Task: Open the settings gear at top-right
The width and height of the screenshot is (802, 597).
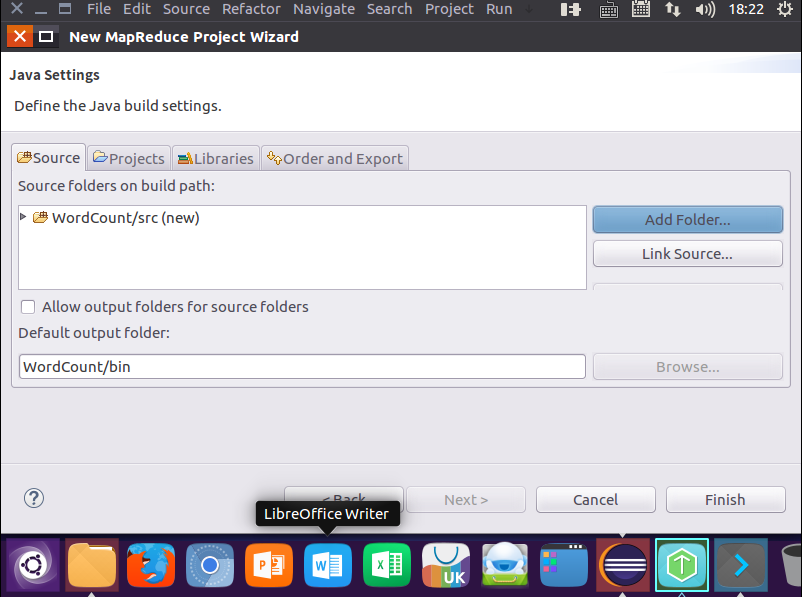Action: click(786, 10)
